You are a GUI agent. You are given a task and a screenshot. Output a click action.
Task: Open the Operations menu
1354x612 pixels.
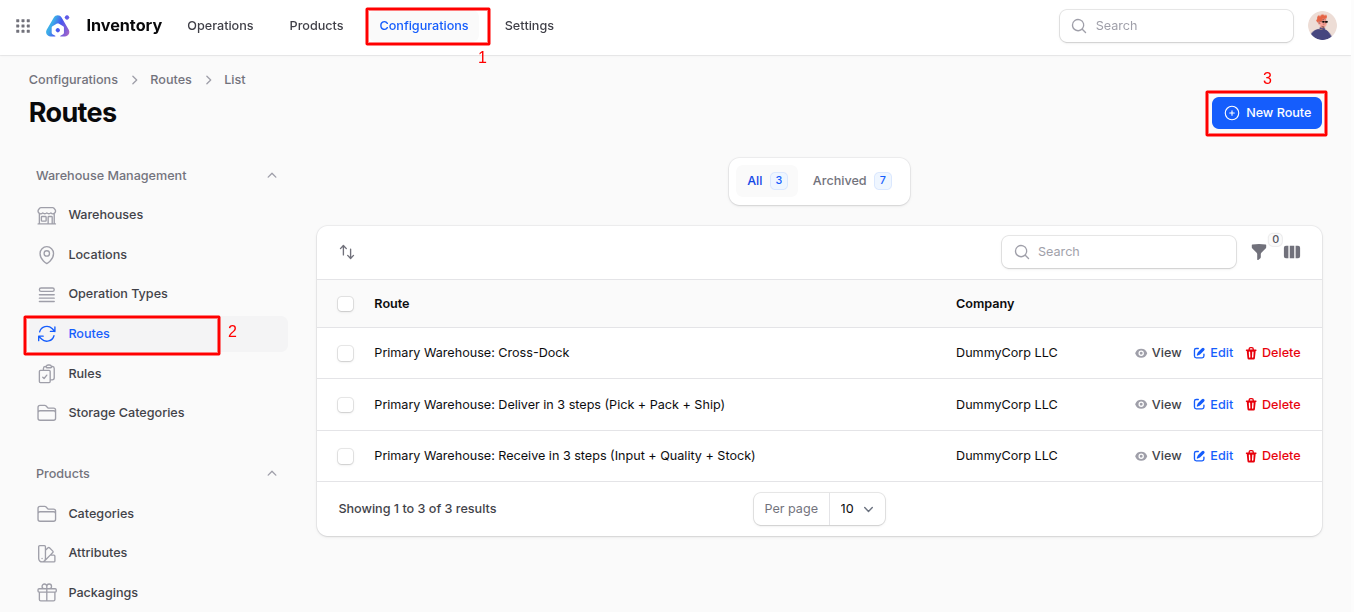pyautogui.click(x=220, y=26)
